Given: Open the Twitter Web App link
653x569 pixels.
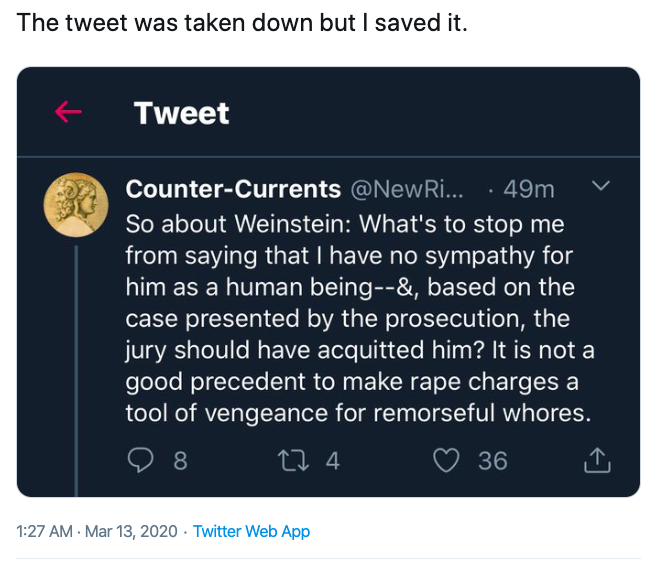Looking at the screenshot, I should (251, 532).
